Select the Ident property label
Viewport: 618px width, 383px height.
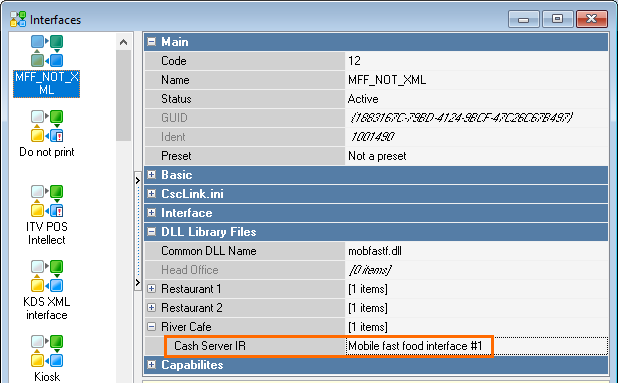click(173, 137)
